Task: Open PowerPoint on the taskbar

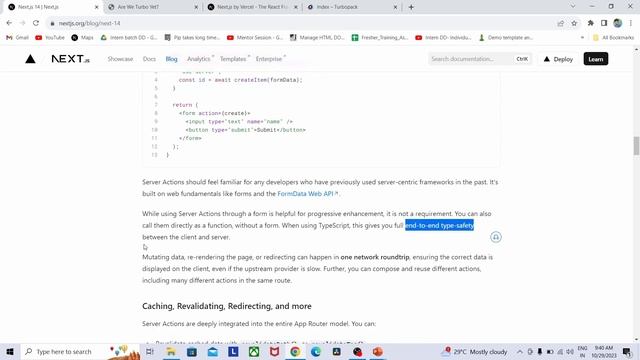Action: click(x=378, y=351)
